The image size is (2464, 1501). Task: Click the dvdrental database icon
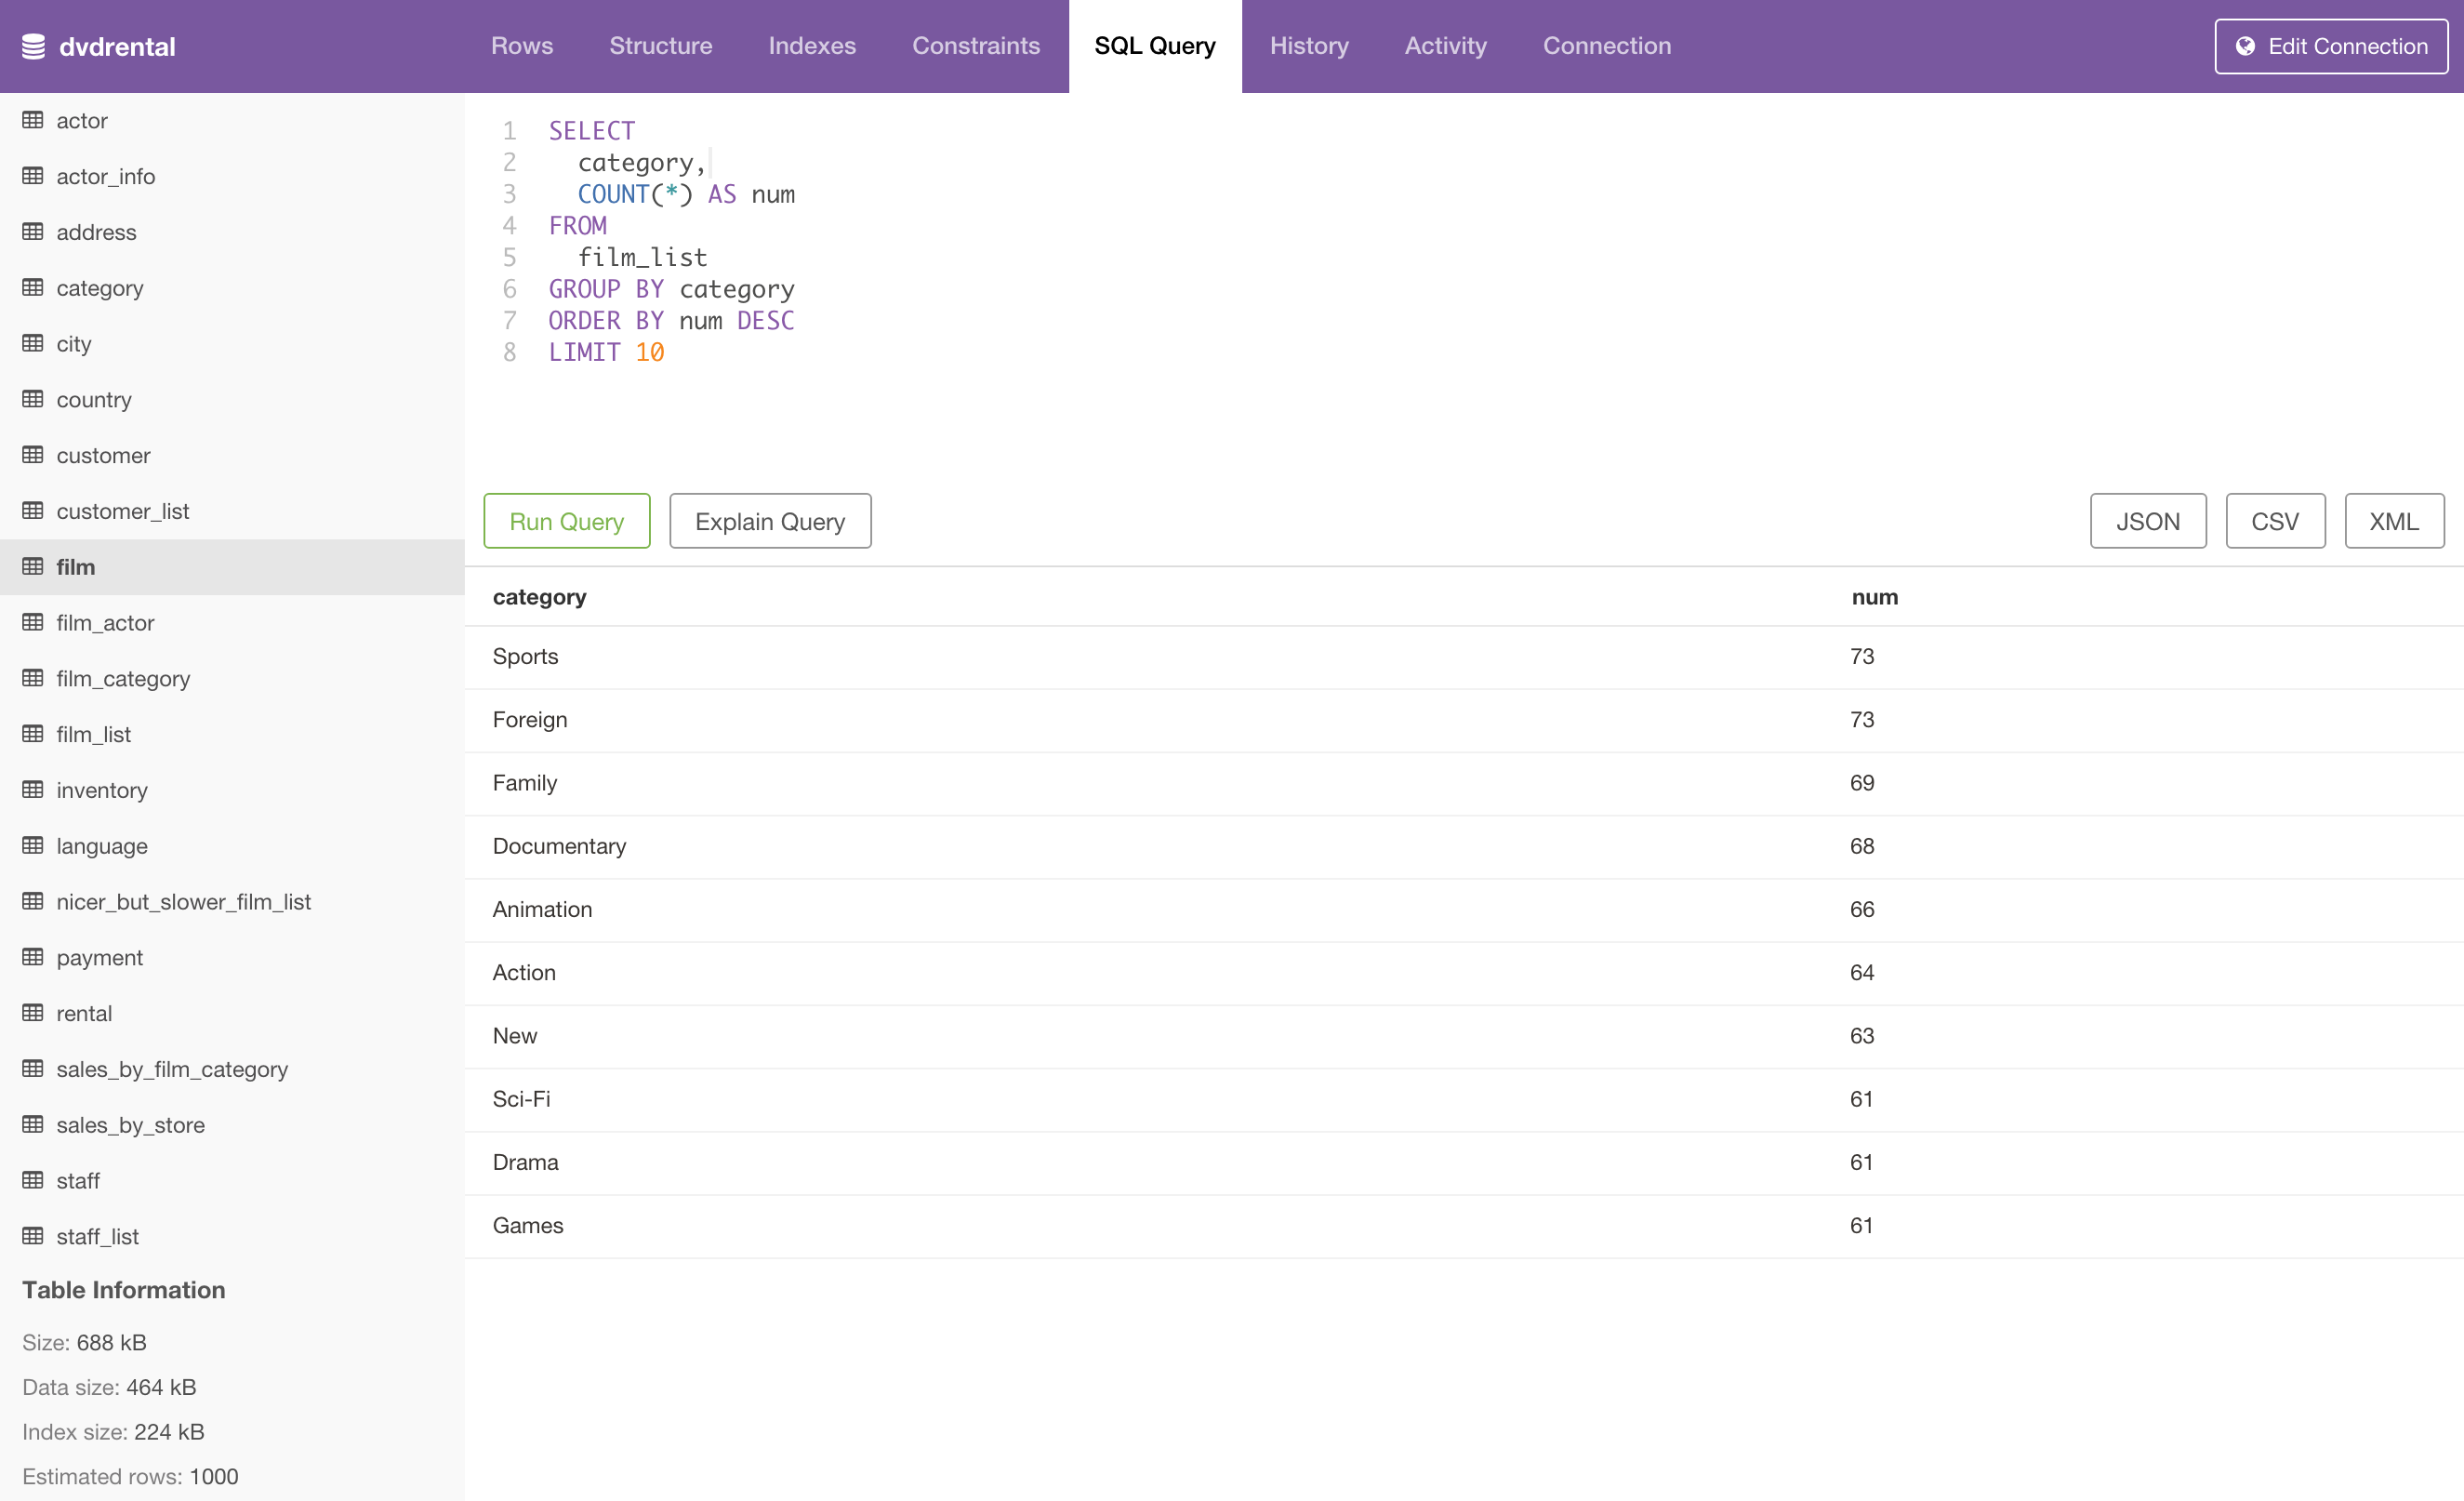pyautogui.click(x=37, y=46)
